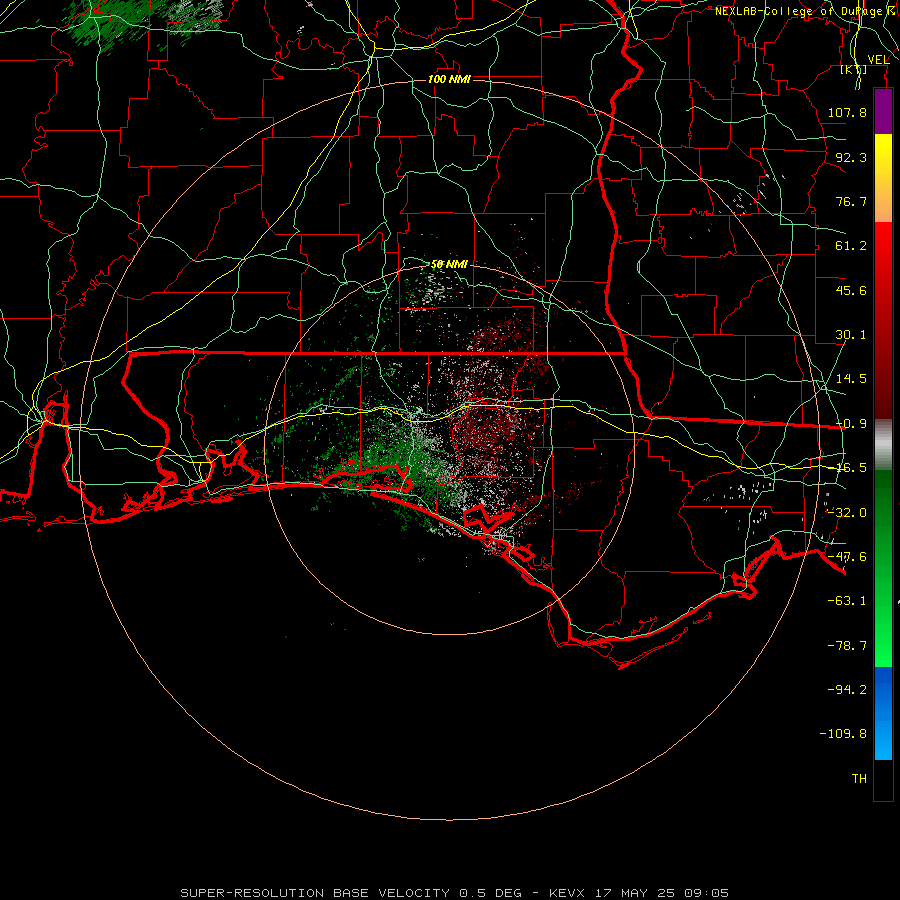Click the -47.6 velocity scale value

847,557
